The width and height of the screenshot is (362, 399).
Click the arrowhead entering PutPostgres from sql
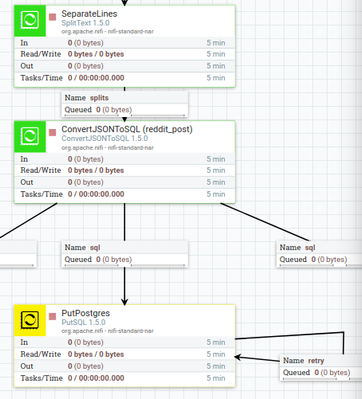click(x=125, y=302)
